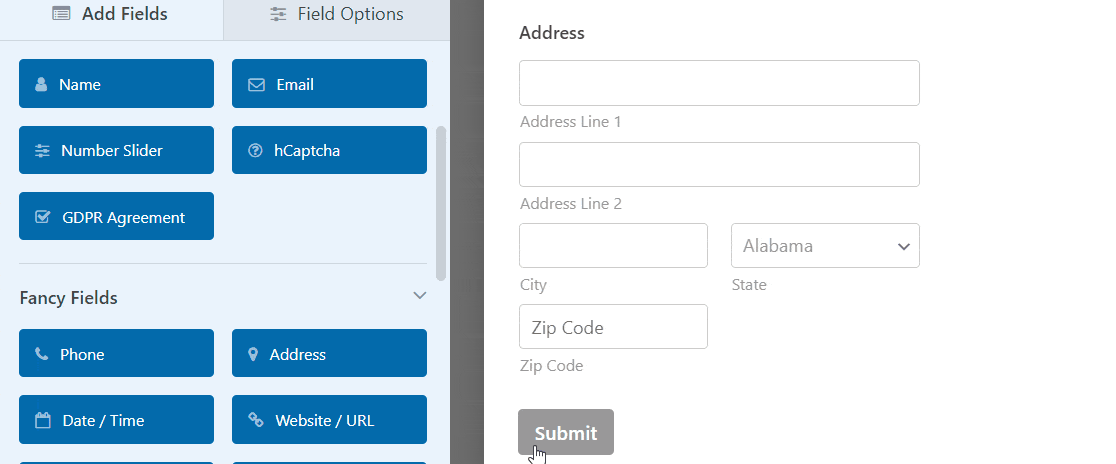
Task: Click the Name field person icon
Action: [41, 85]
